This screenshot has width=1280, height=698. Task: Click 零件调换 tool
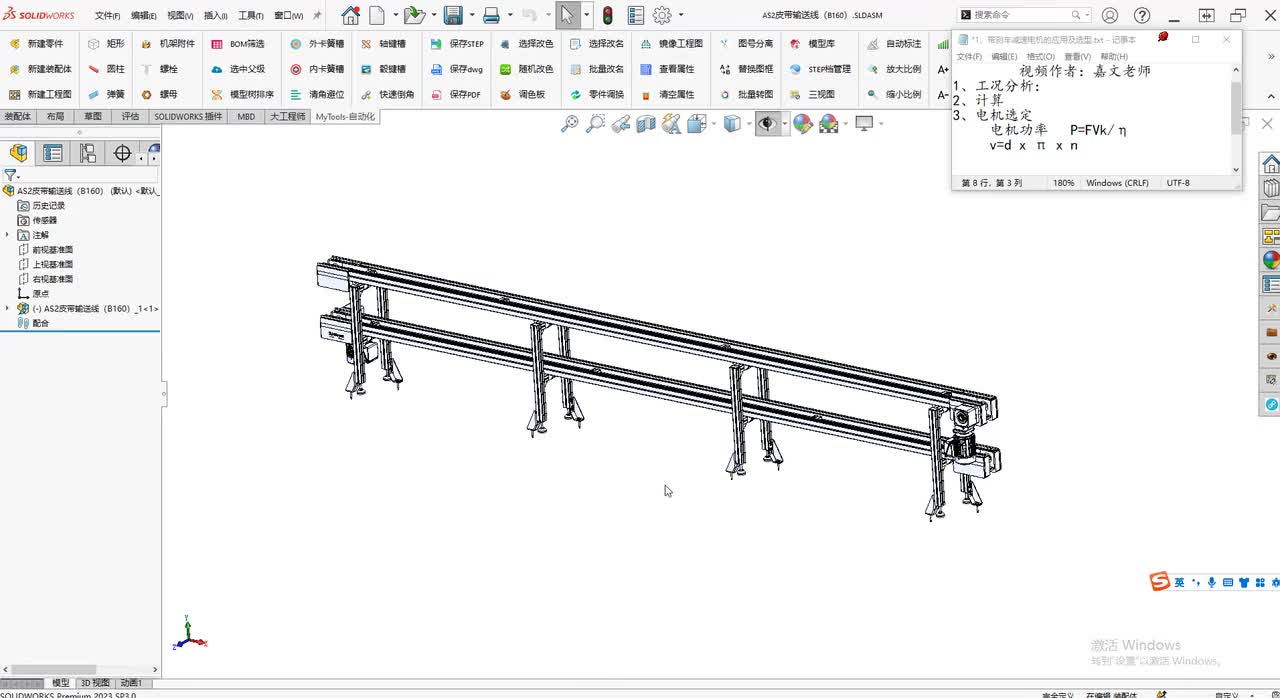[x=596, y=94]
